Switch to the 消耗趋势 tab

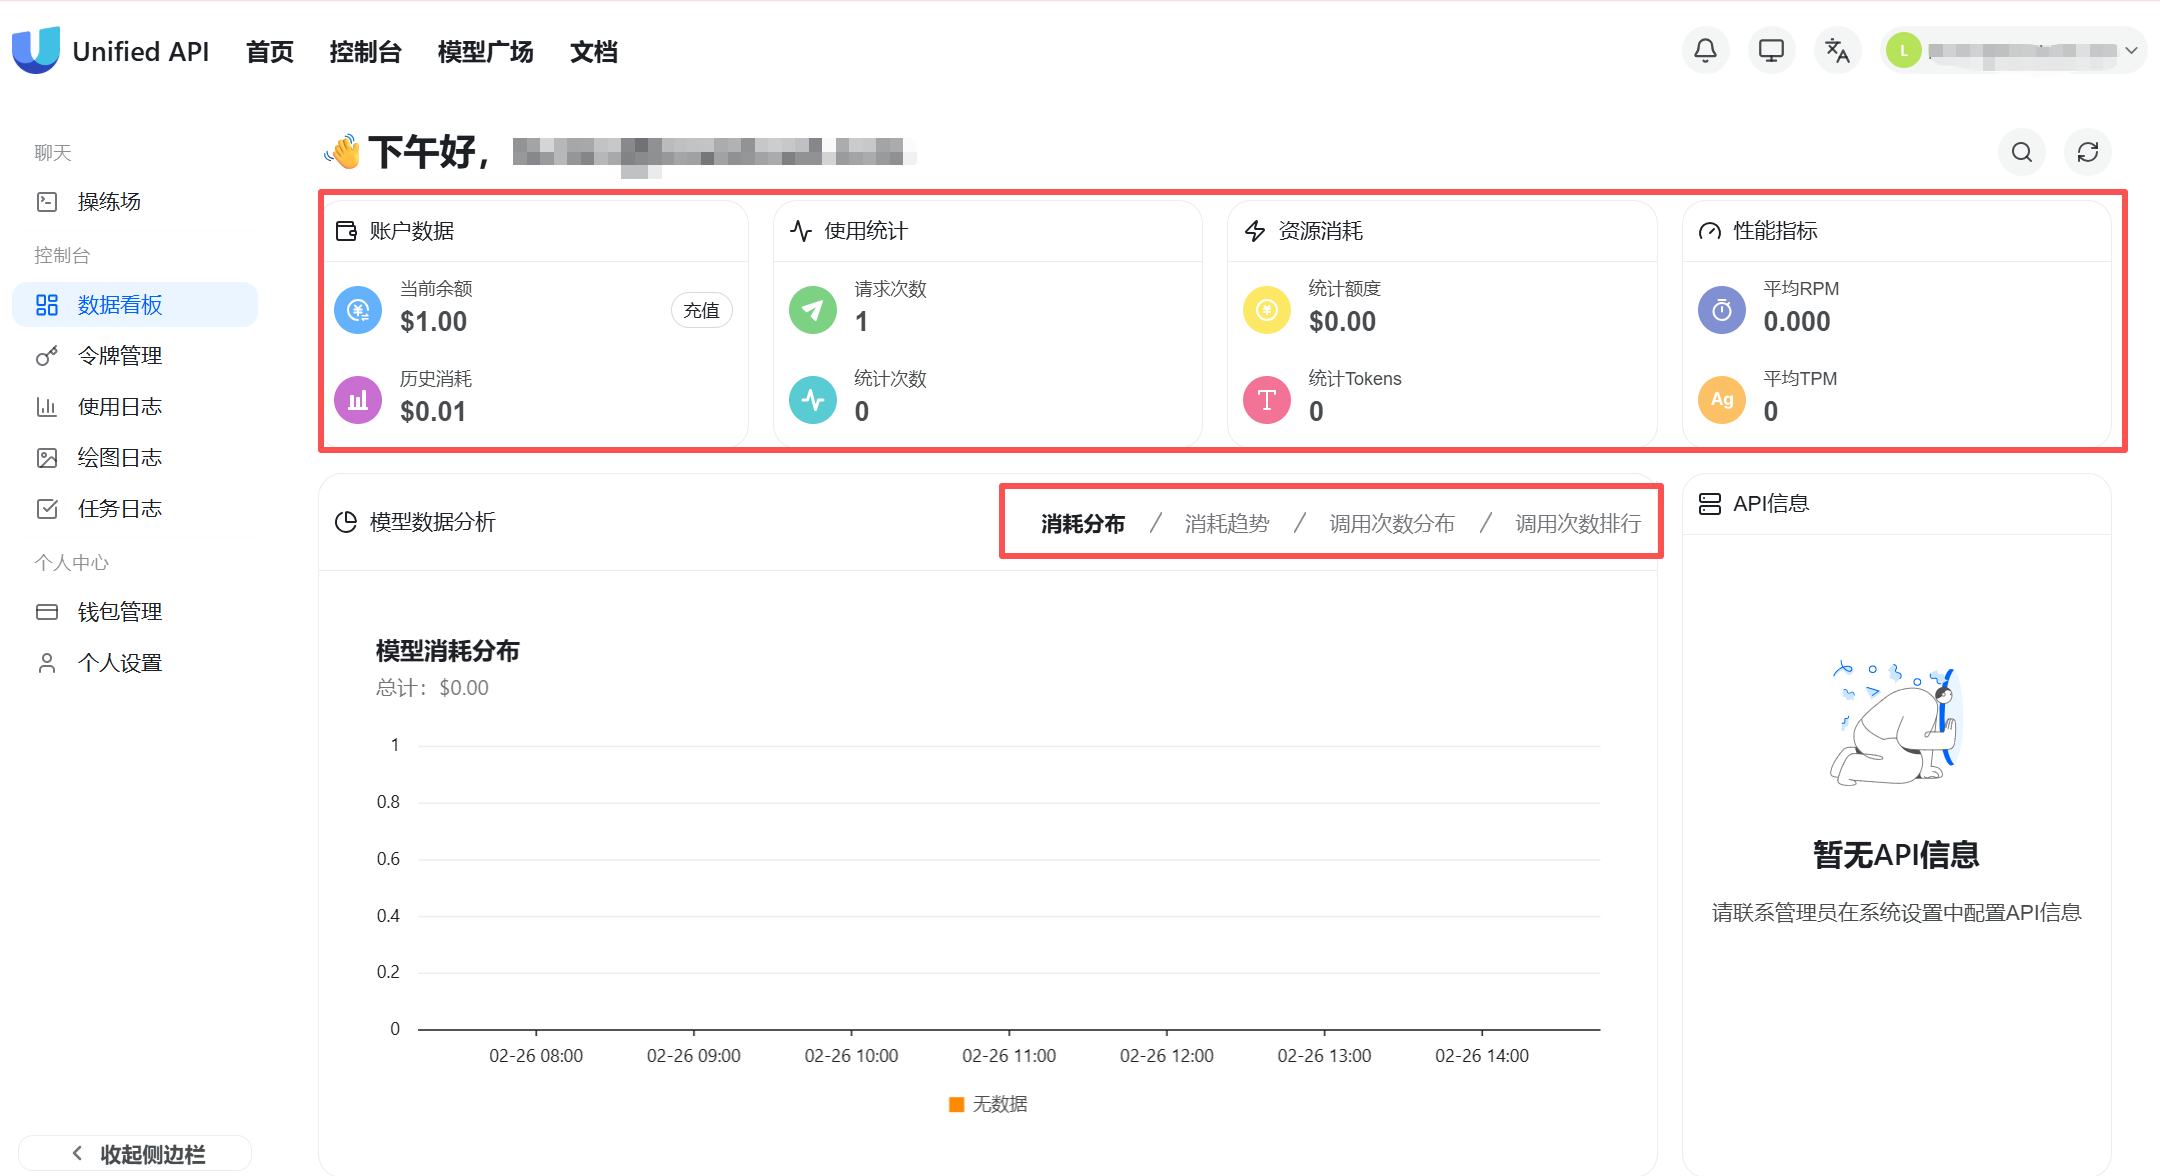1226,523
